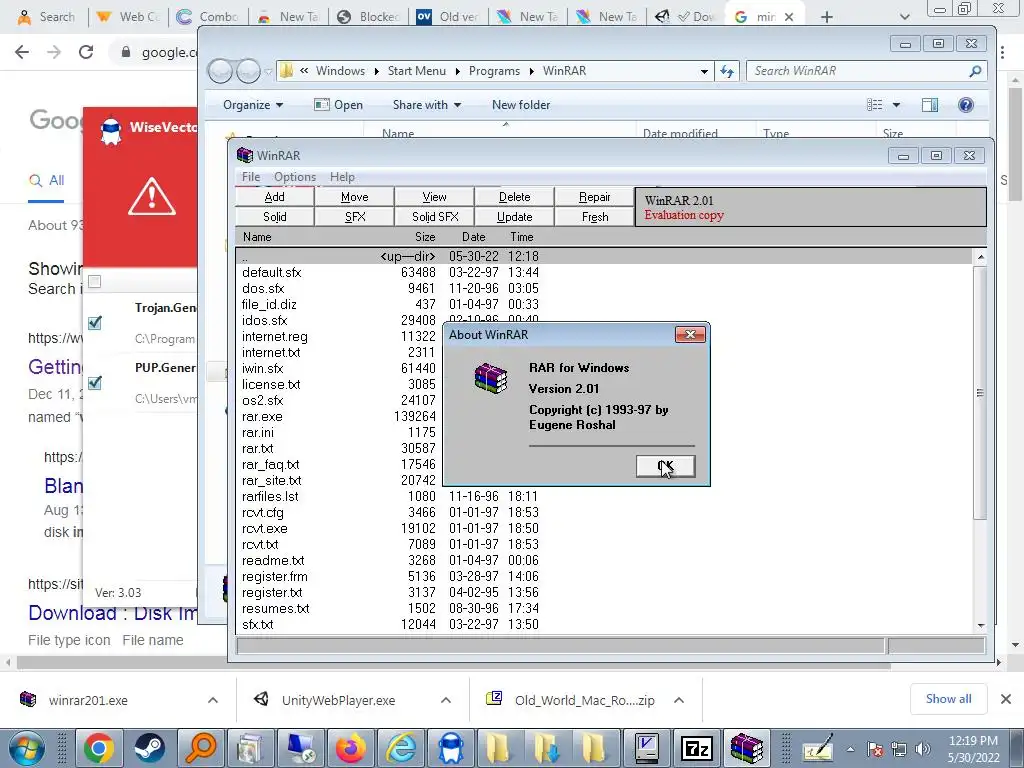Screen dimensions: 1024x768
Task: Click Open in the Explorer toolbar
Action: point(338,105)
